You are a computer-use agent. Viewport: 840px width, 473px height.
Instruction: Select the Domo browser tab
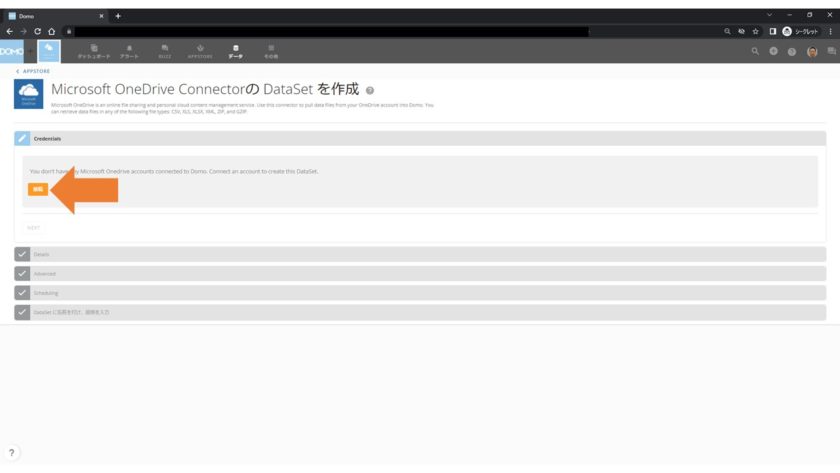click(x=56, y=16)
